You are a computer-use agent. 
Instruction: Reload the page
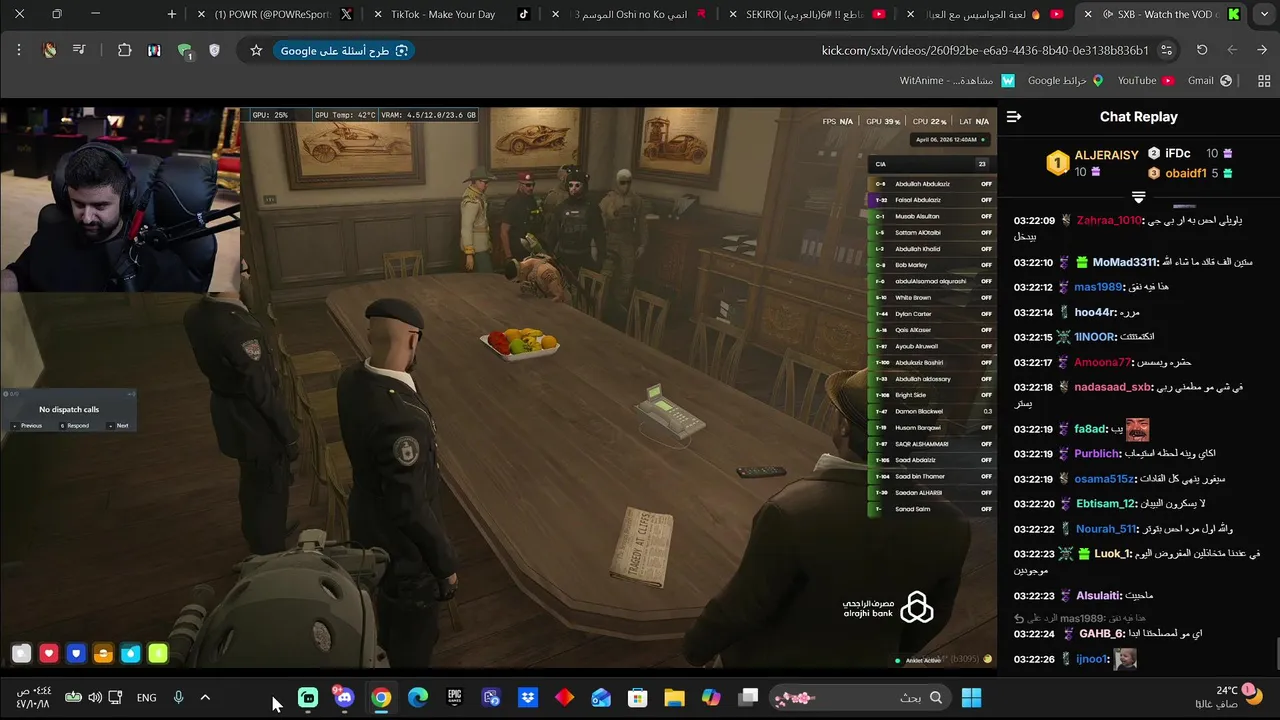1202,50
